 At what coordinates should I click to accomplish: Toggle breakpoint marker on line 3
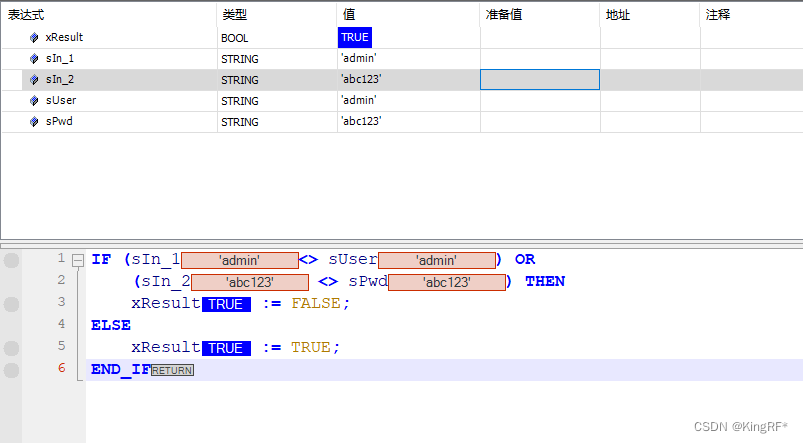11,304
